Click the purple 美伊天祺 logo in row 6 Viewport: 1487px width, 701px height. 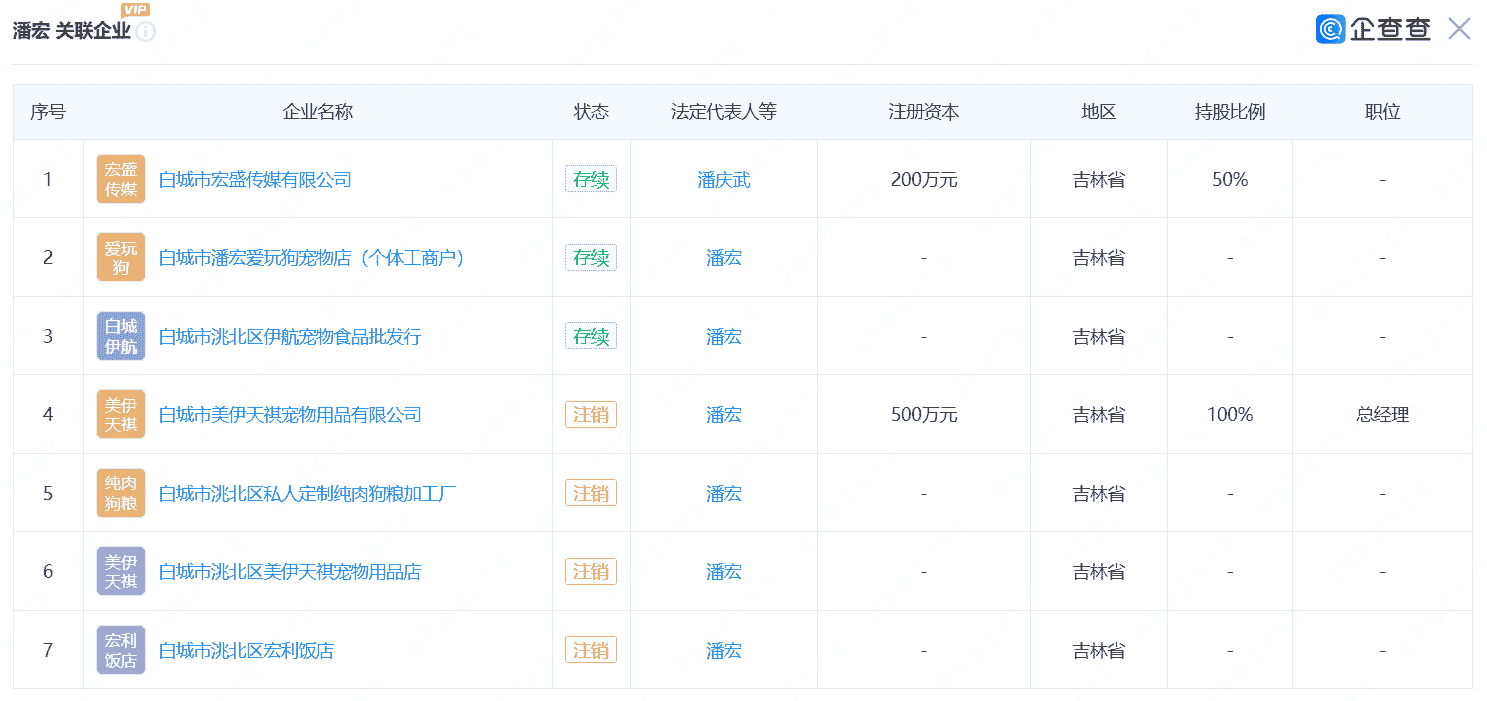coord(121,572)
